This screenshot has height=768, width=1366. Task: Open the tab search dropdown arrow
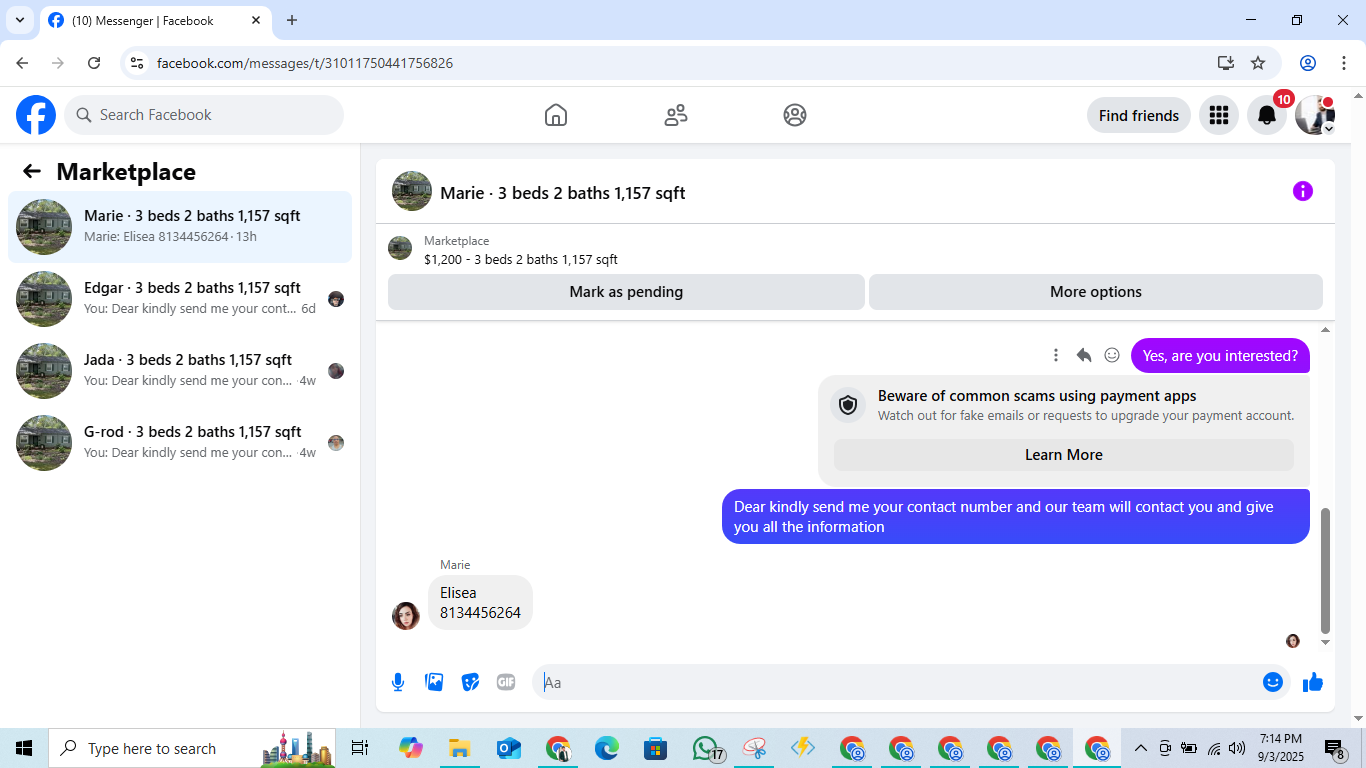(19, 20)
